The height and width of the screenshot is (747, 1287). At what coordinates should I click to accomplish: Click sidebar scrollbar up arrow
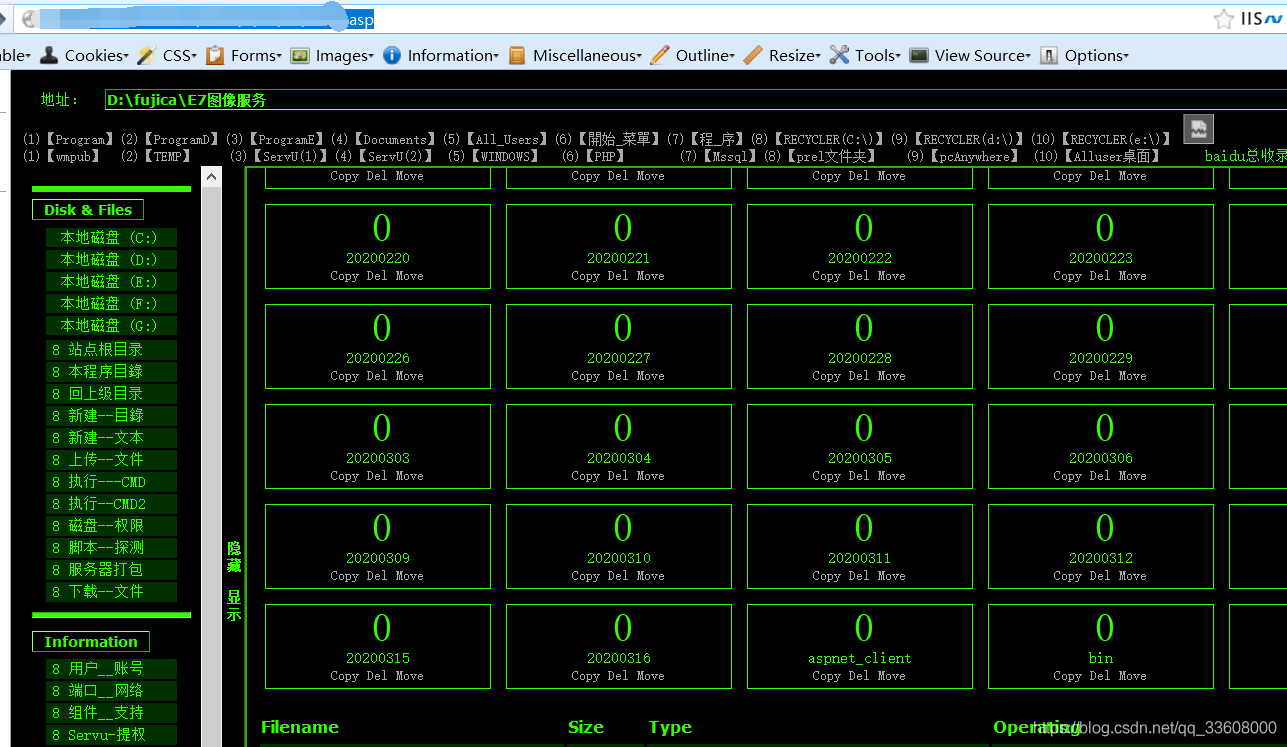211,177
